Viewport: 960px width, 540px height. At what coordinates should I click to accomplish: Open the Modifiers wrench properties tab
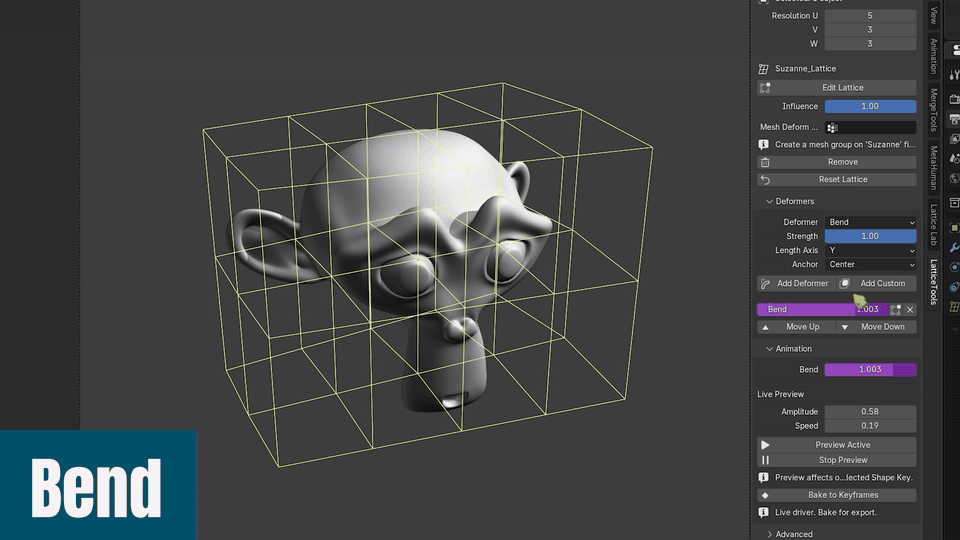click(x=954, y=248)
